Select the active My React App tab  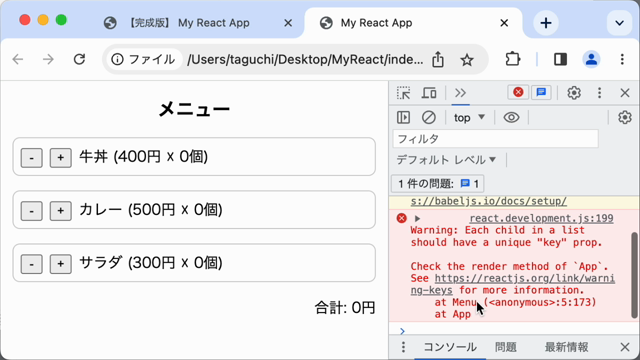(x=412, y=23)
